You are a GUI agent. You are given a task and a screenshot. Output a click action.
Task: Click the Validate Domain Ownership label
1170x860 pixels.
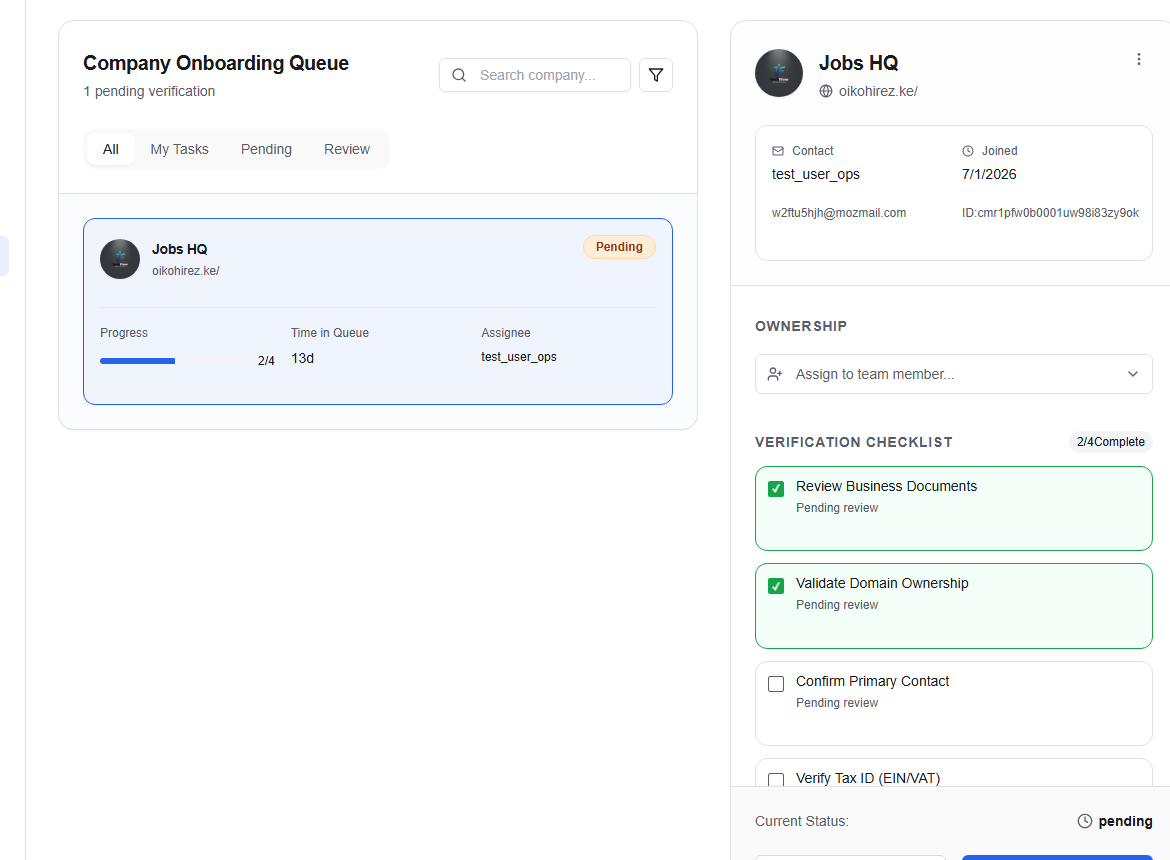coord(882,583)
